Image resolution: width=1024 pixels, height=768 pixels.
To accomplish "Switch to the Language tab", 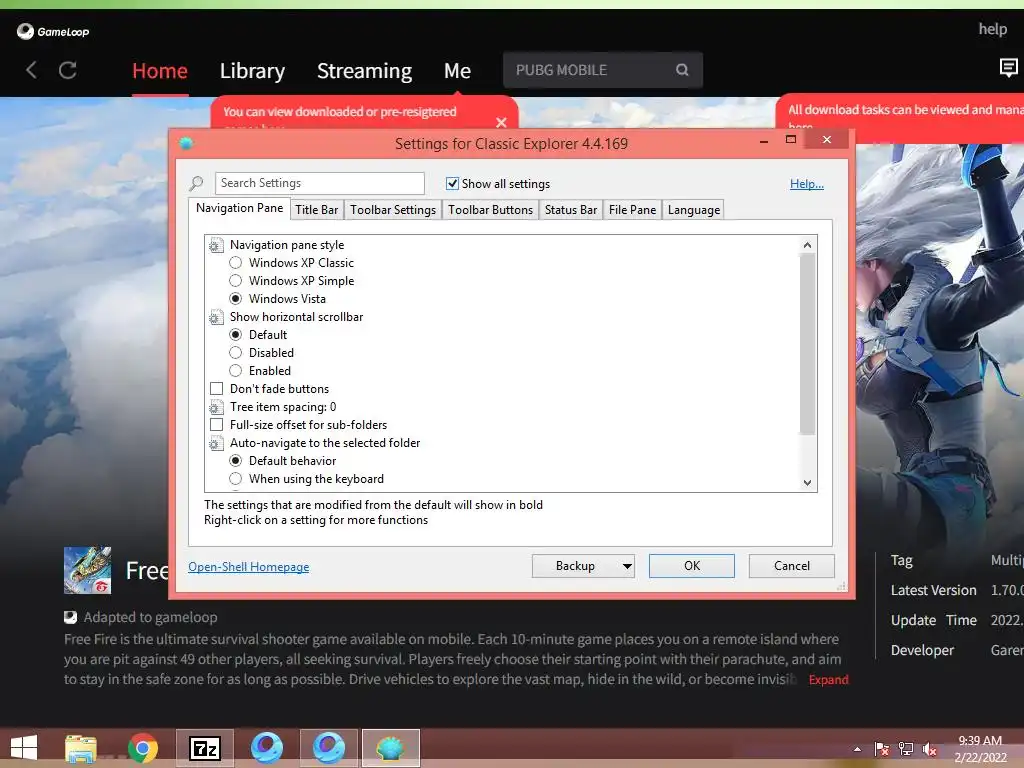I will (x=694, y=210).
